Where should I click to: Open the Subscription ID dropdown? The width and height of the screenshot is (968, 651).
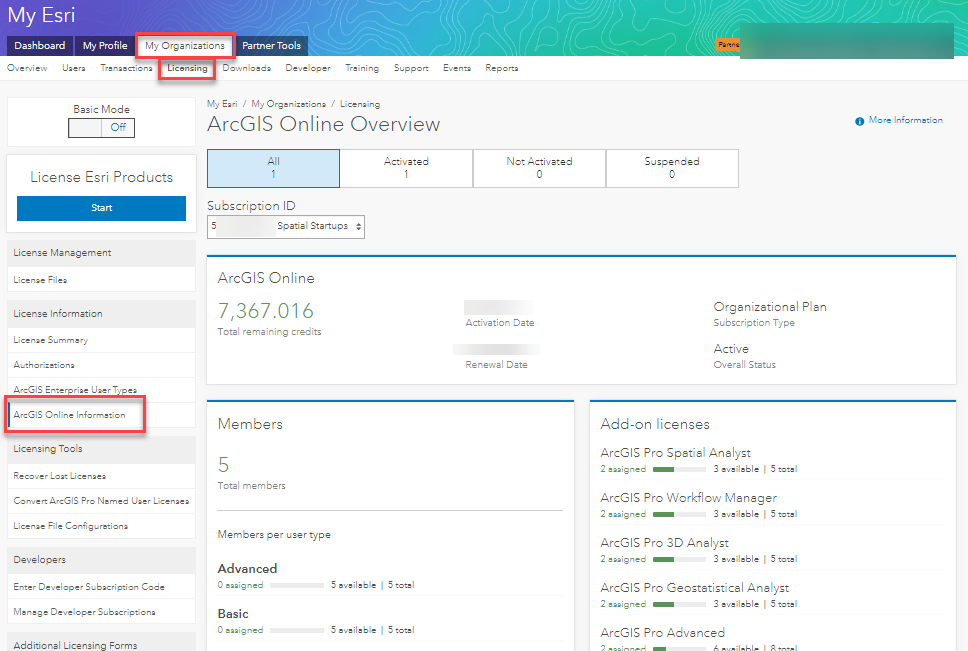click(286, 226)
